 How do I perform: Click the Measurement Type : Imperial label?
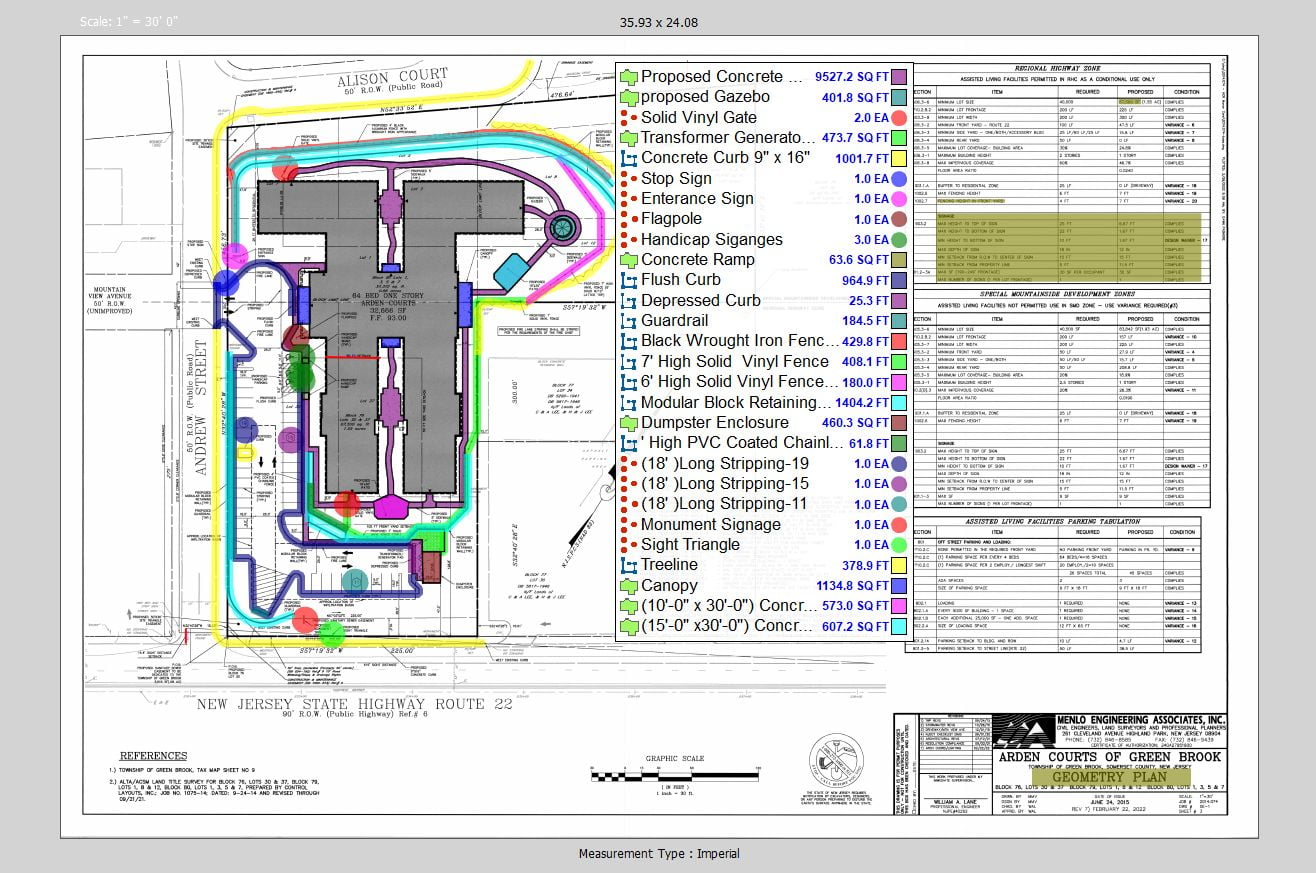pos(659,853)
